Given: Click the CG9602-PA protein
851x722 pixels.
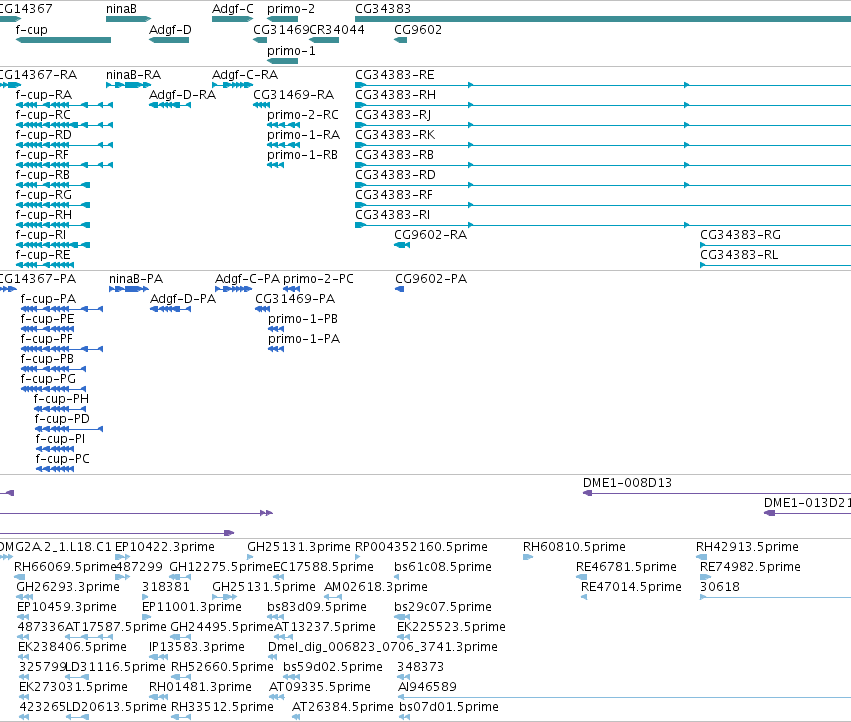Looking at the screenshot, I should [x=399, y=289].
